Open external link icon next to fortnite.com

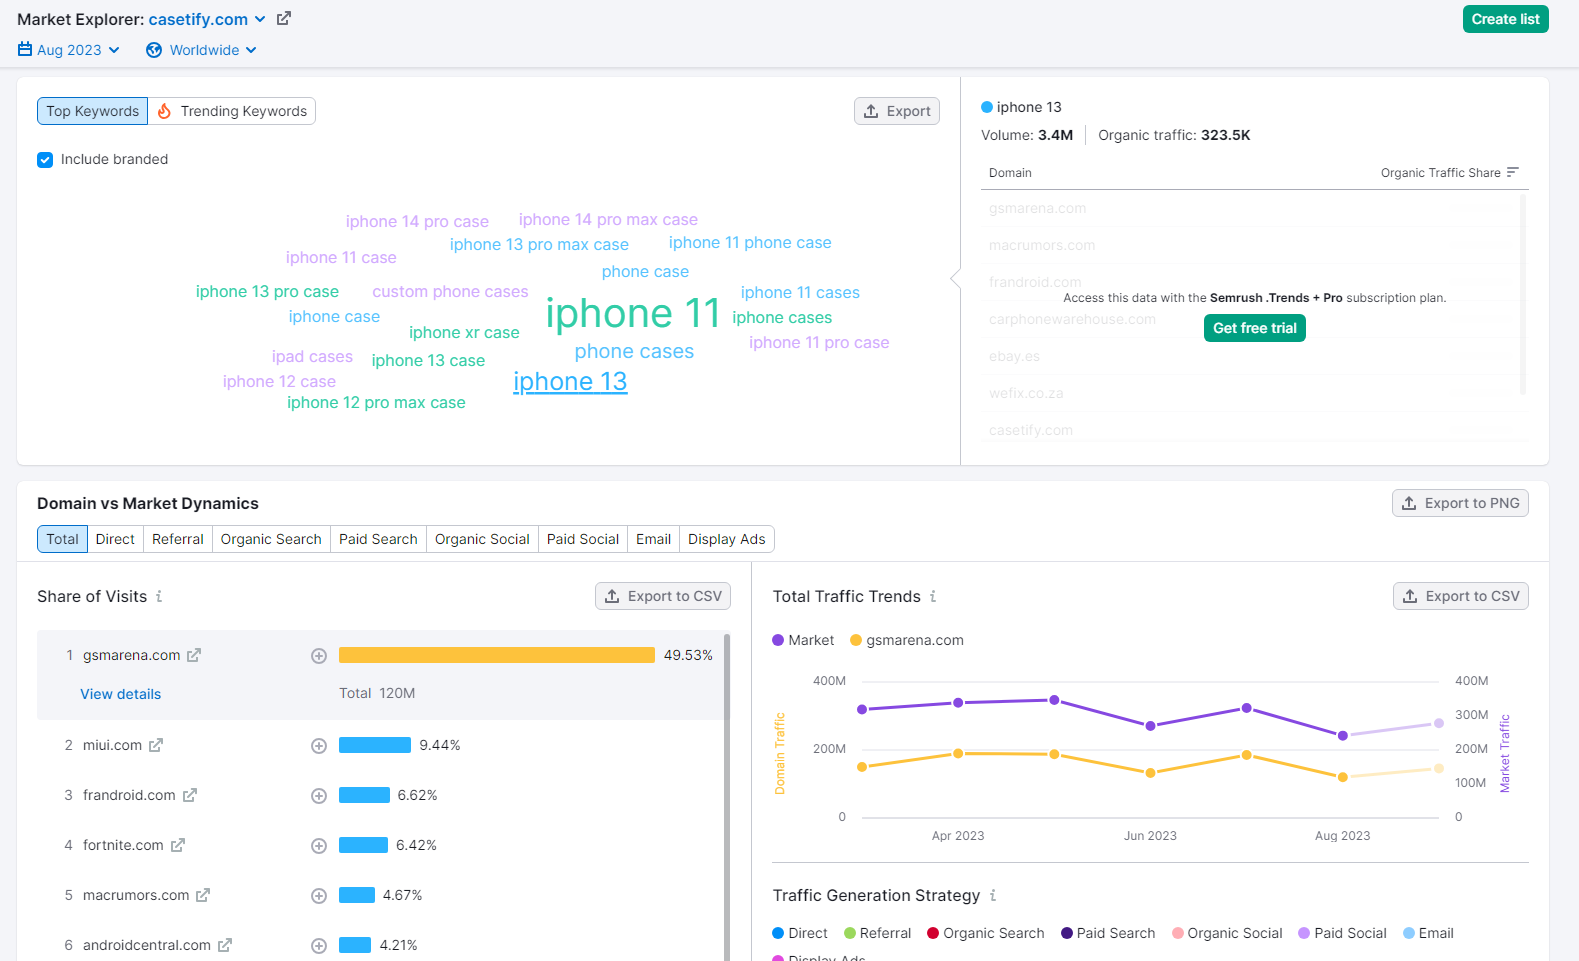point(178,845)
